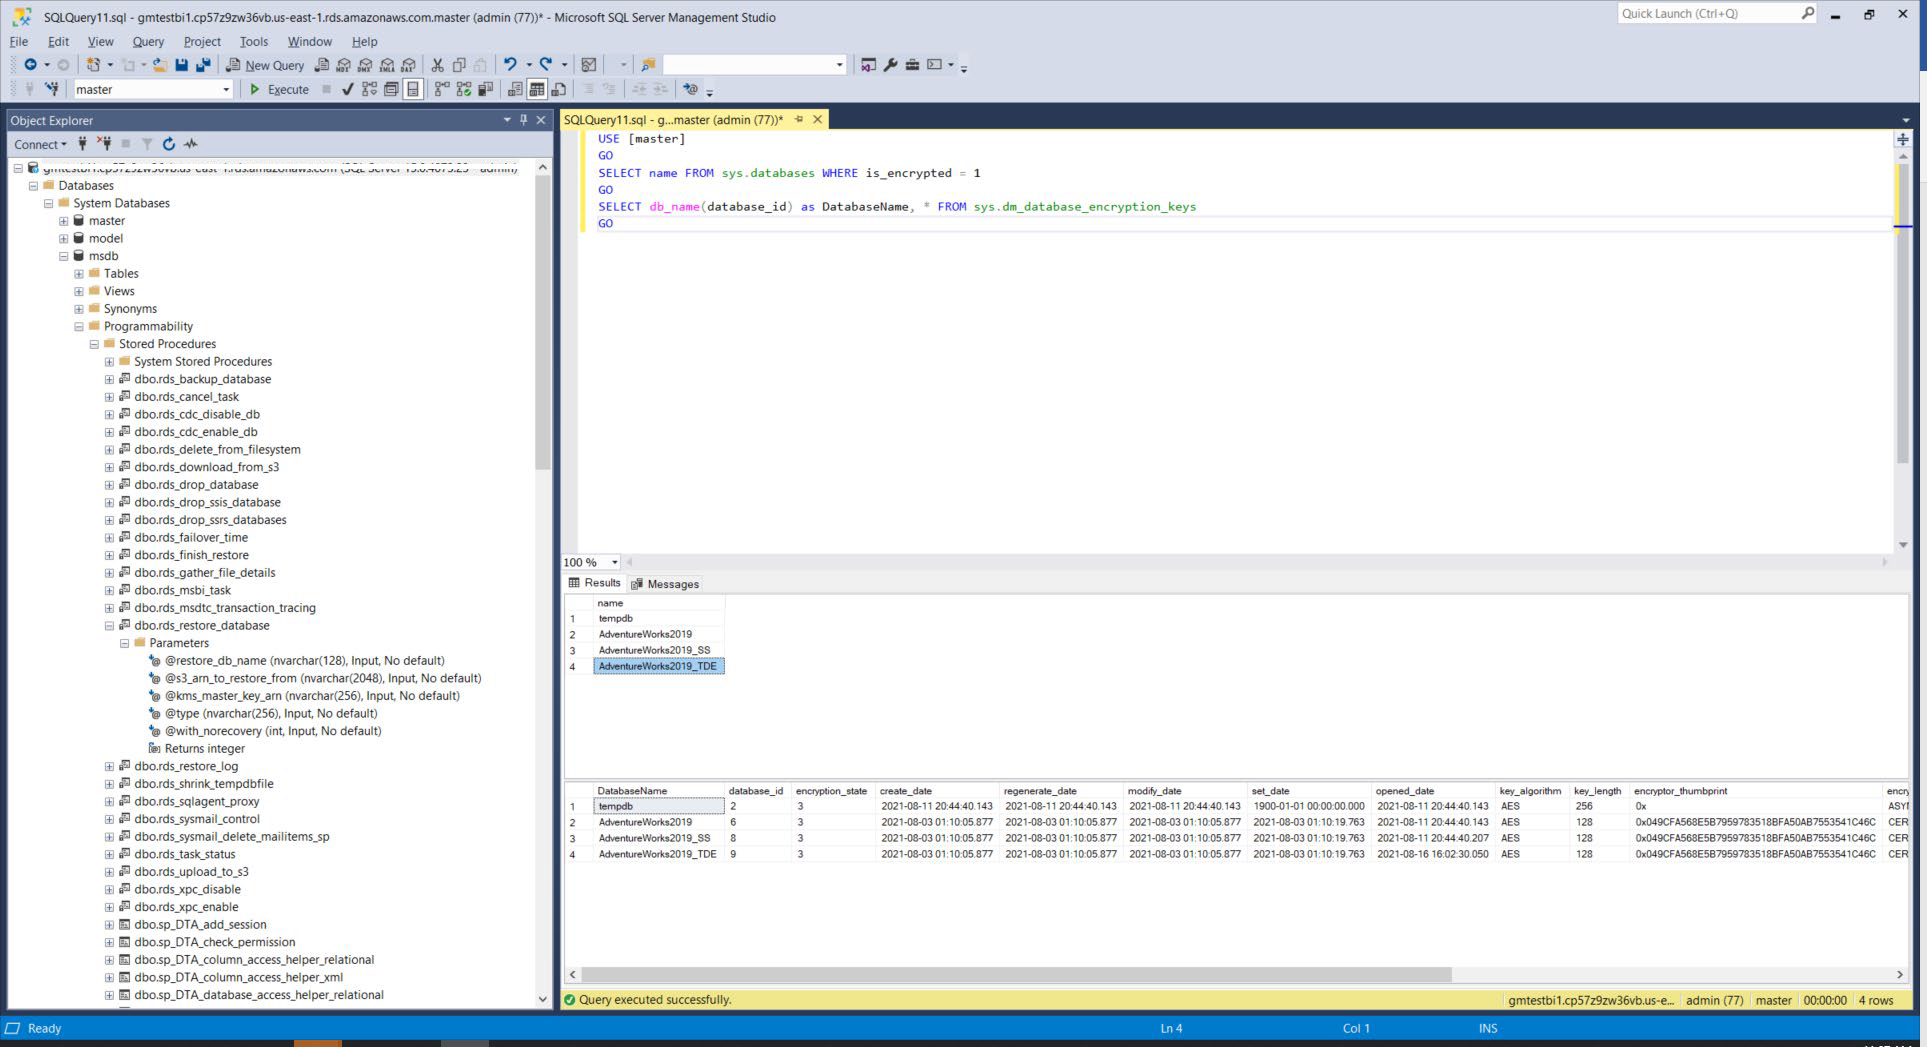Click the Cut scissors icon

point(437,65)
